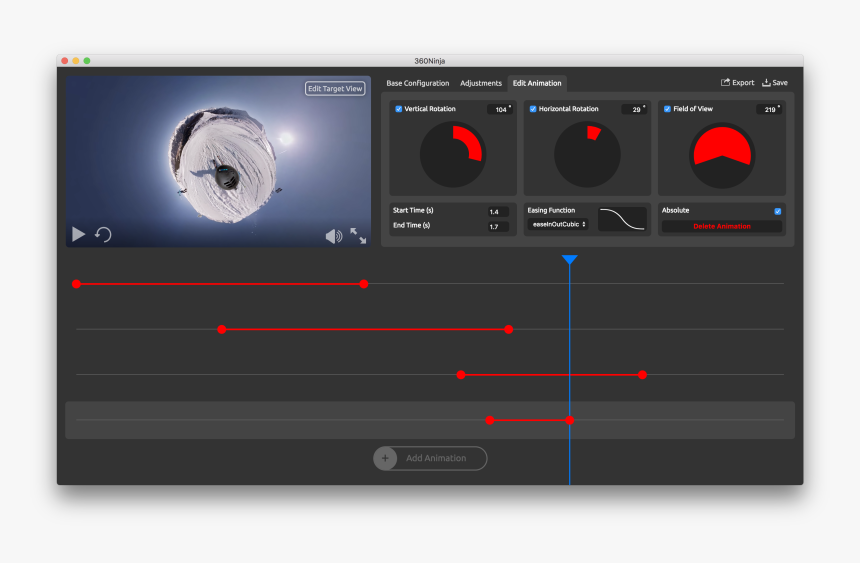The width and height of the screenshot is (860, 563).
Task: Click the Vertical Rotation dial
Action: 452,155
